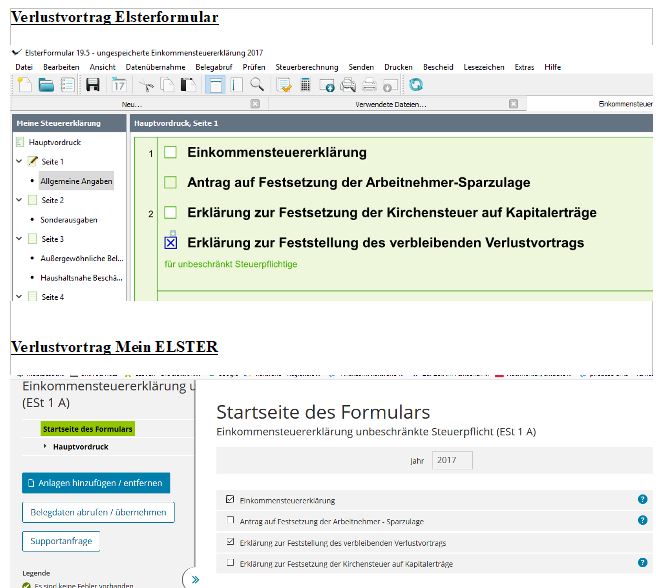Screen dimensions: 656x588
Task: Close the 'Neu...' tab with its X
Action: click(x=255, y=104)
